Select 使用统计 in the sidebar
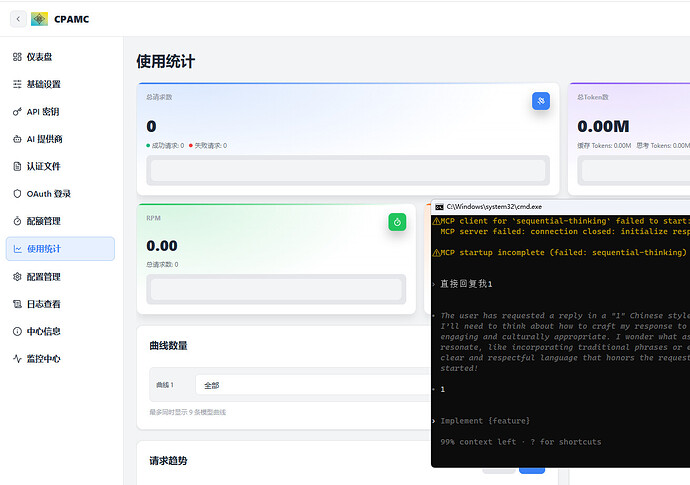The width and height of the screenshot is (690, 485). click(60, 249)
